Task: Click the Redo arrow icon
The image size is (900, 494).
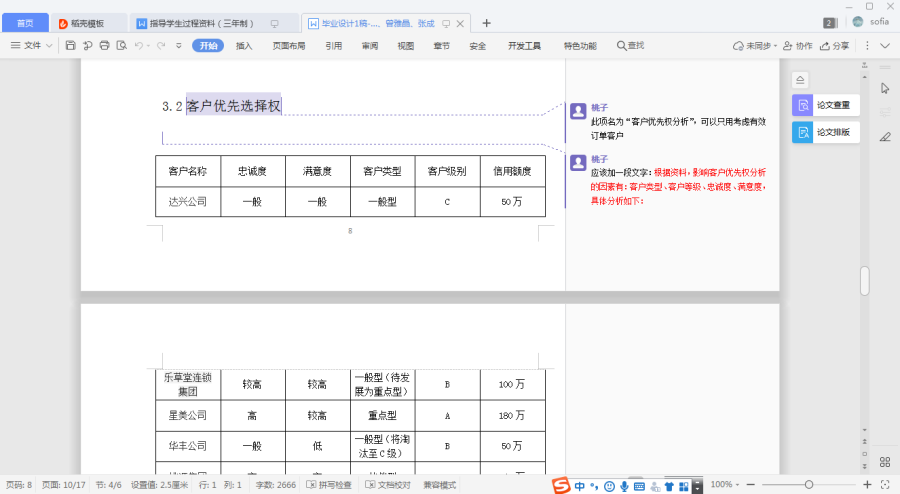Action: (161, 45)
